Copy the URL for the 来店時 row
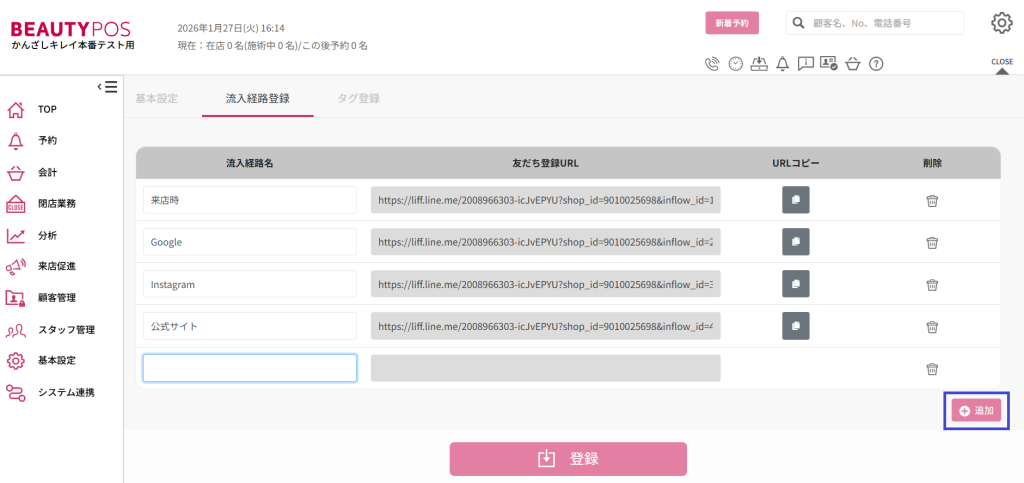 click(795, 200)
